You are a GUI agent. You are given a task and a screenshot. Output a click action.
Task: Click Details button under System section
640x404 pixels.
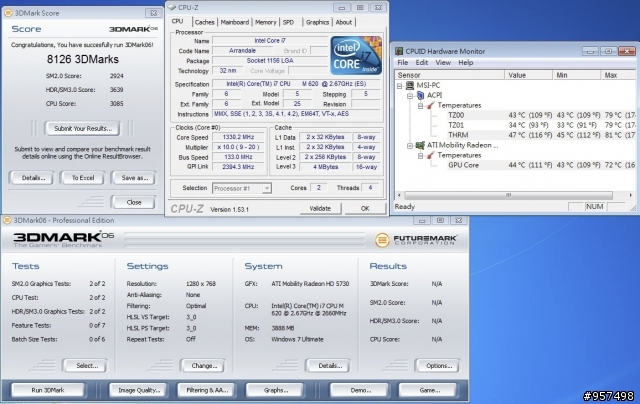pyautogui.click(x=328, y=366)
